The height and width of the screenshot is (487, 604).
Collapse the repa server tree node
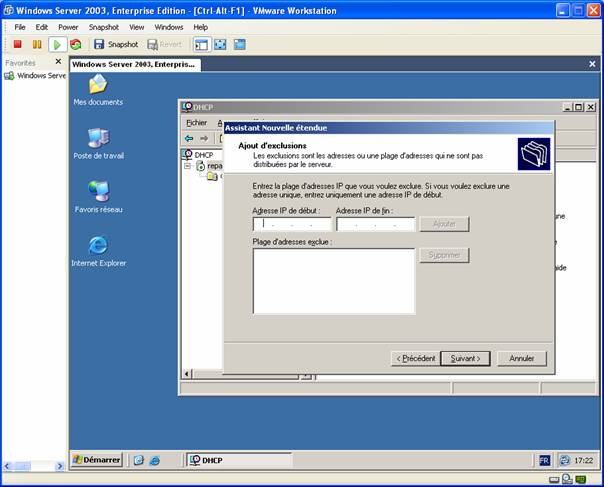[187, 166]
